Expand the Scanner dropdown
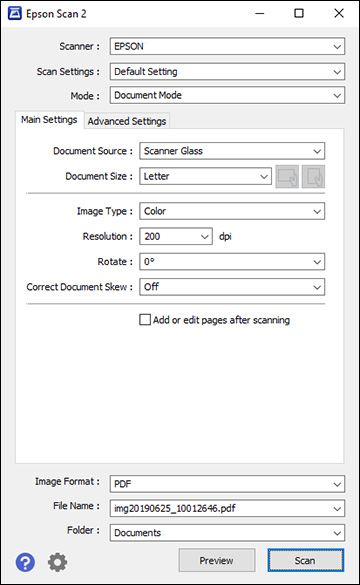Viewport: 360px width, 585px height. [x=227, y=46]
